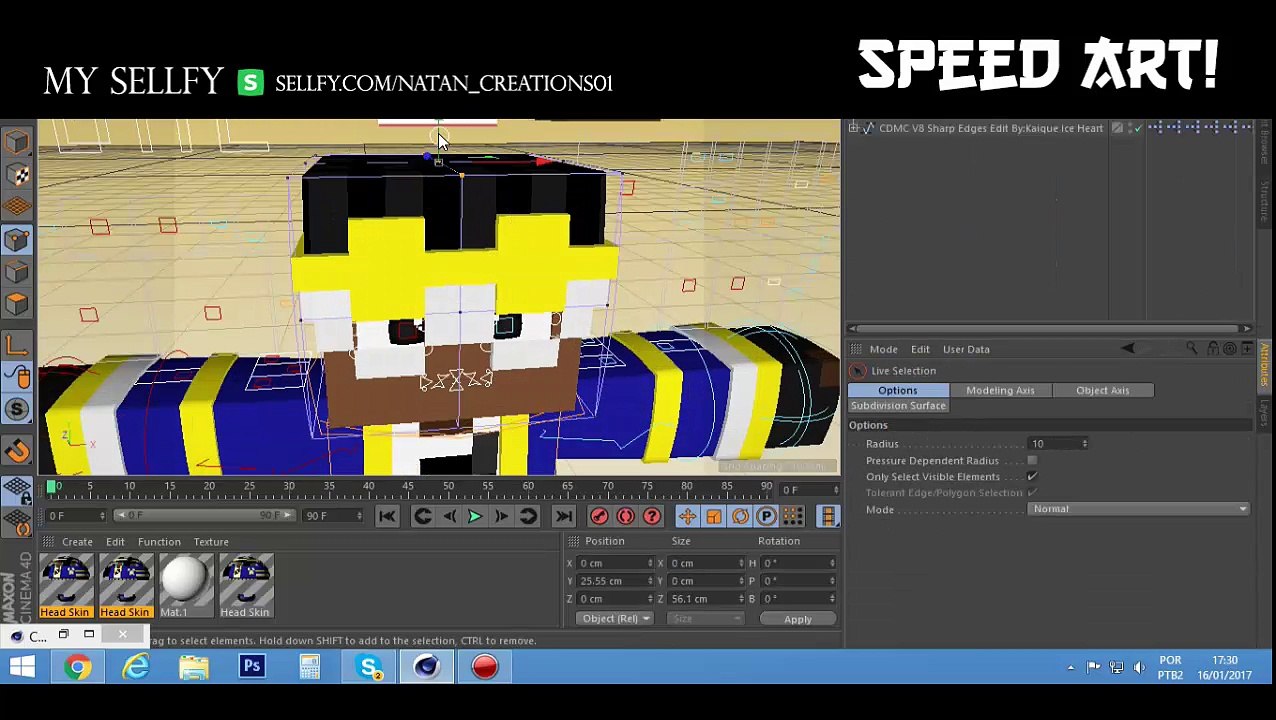The width and height of the screenshot is (1276, 720).
Task: Click the Apply button
Action: tap(798, 619)
